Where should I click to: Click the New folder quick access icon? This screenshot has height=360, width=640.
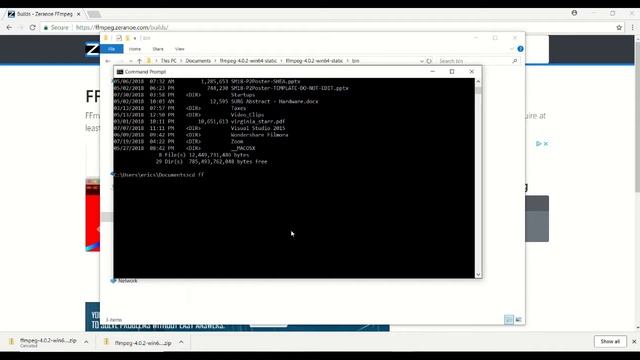click(127, 38)
